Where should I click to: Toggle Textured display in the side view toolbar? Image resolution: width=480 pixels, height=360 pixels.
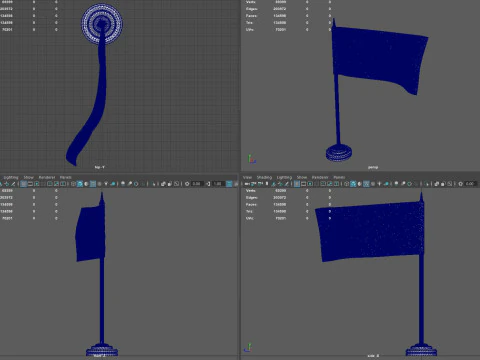click(x=373, y=184)
